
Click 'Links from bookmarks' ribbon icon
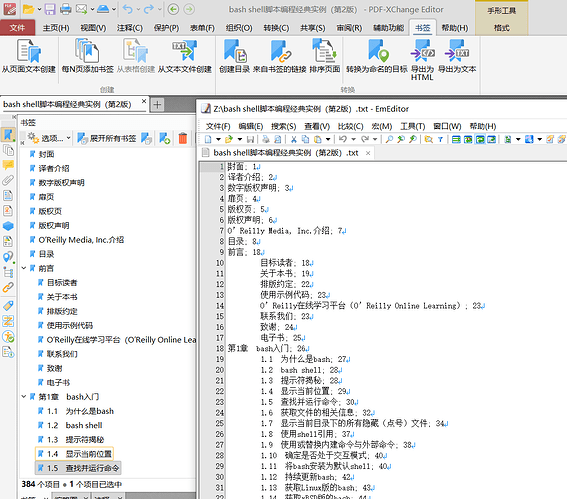coord(279,56)
